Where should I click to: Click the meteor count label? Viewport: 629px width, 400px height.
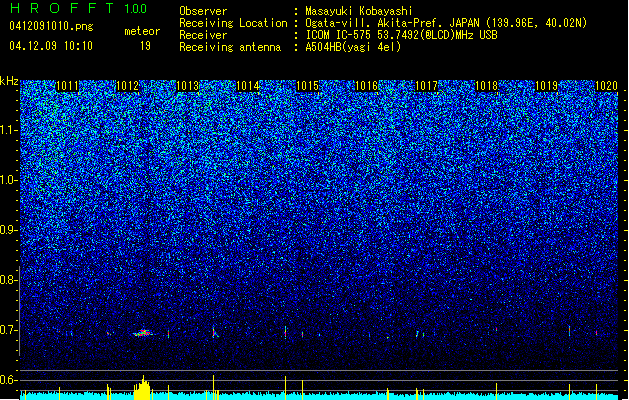coord(142,31)
